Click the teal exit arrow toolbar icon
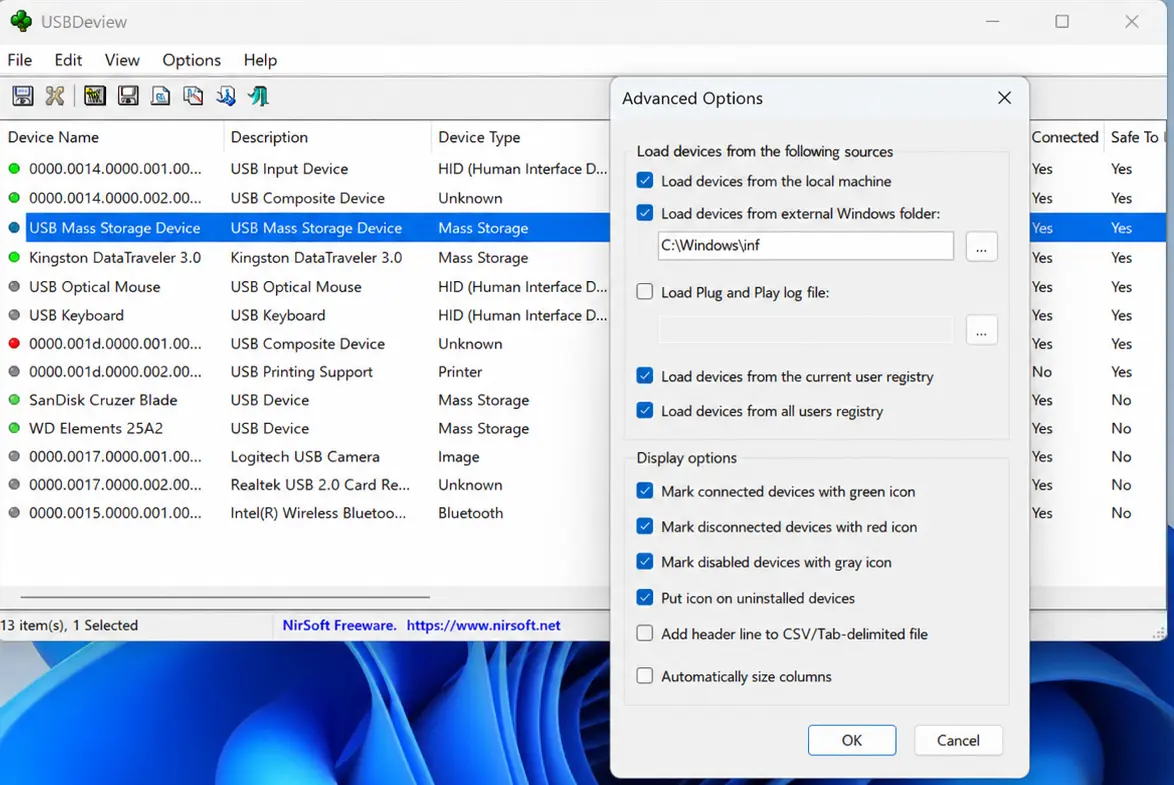 point(258,96)
